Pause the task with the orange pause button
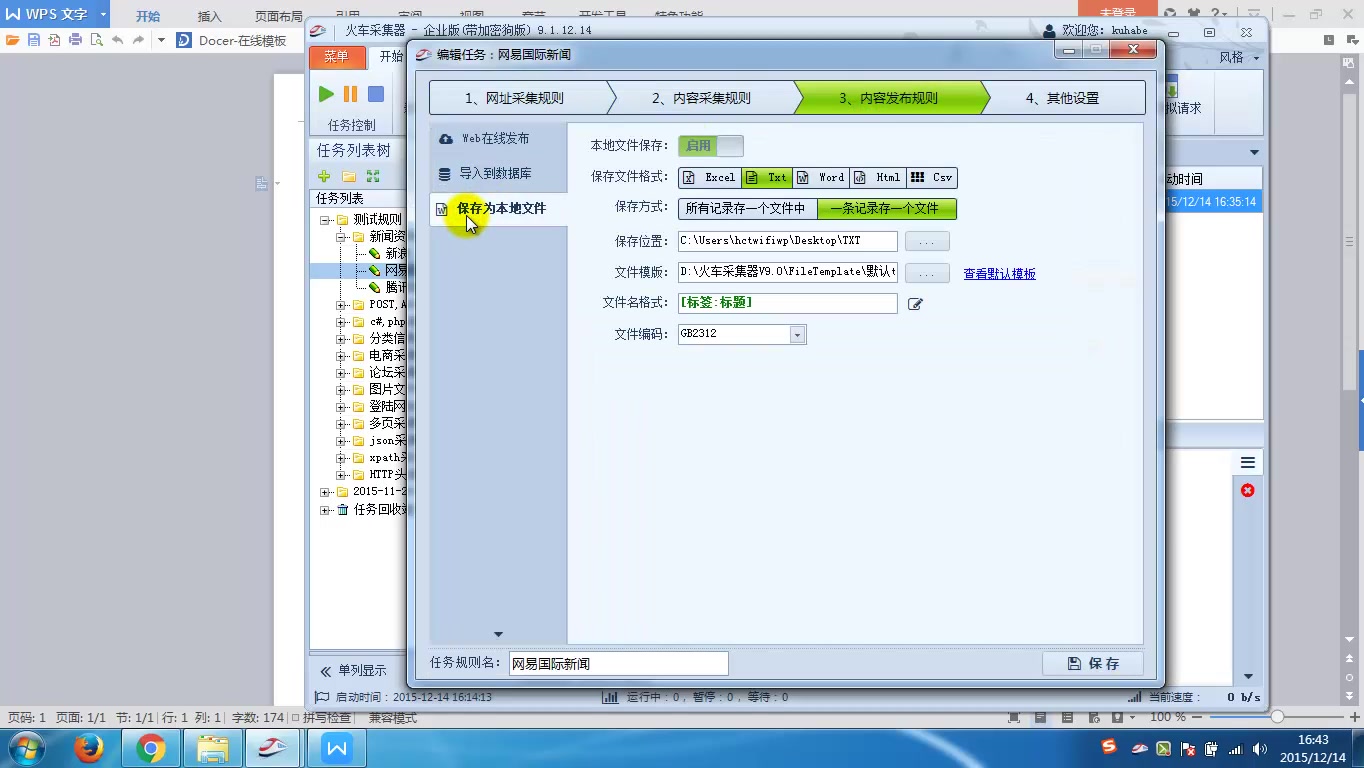1364x768 pixels. click(x=350, y=94)
